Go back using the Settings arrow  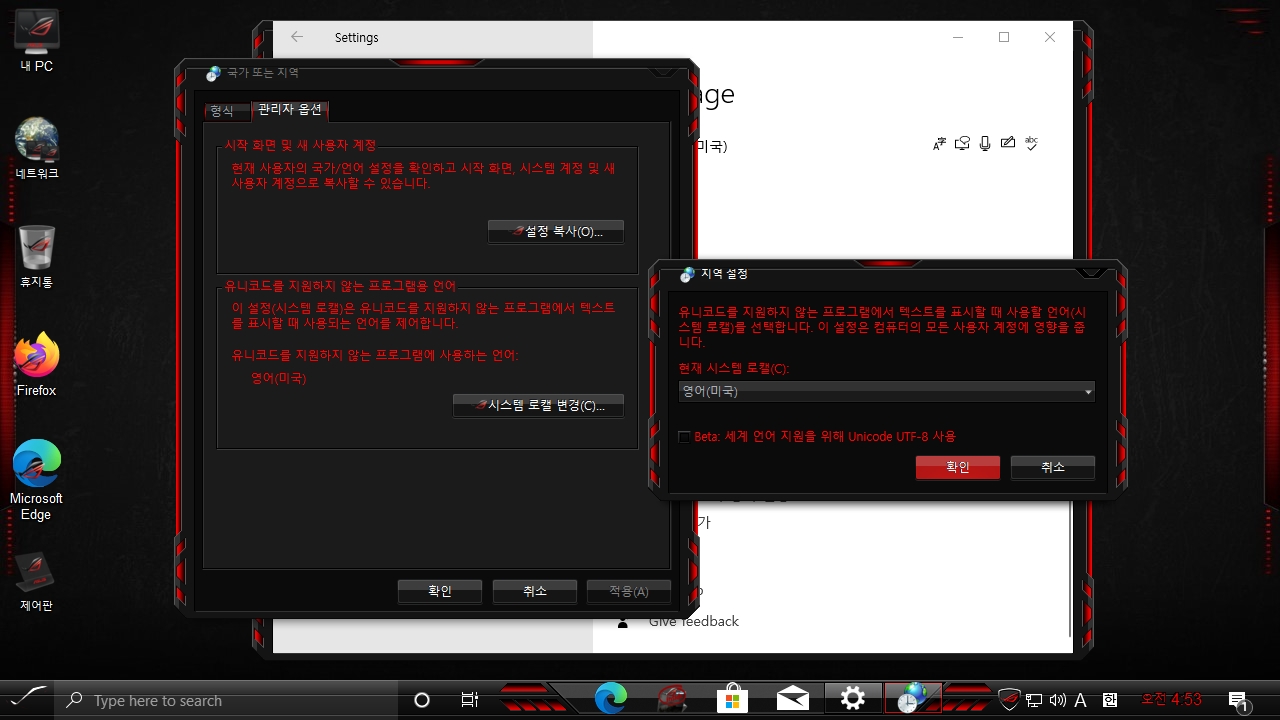pos(297,37)
